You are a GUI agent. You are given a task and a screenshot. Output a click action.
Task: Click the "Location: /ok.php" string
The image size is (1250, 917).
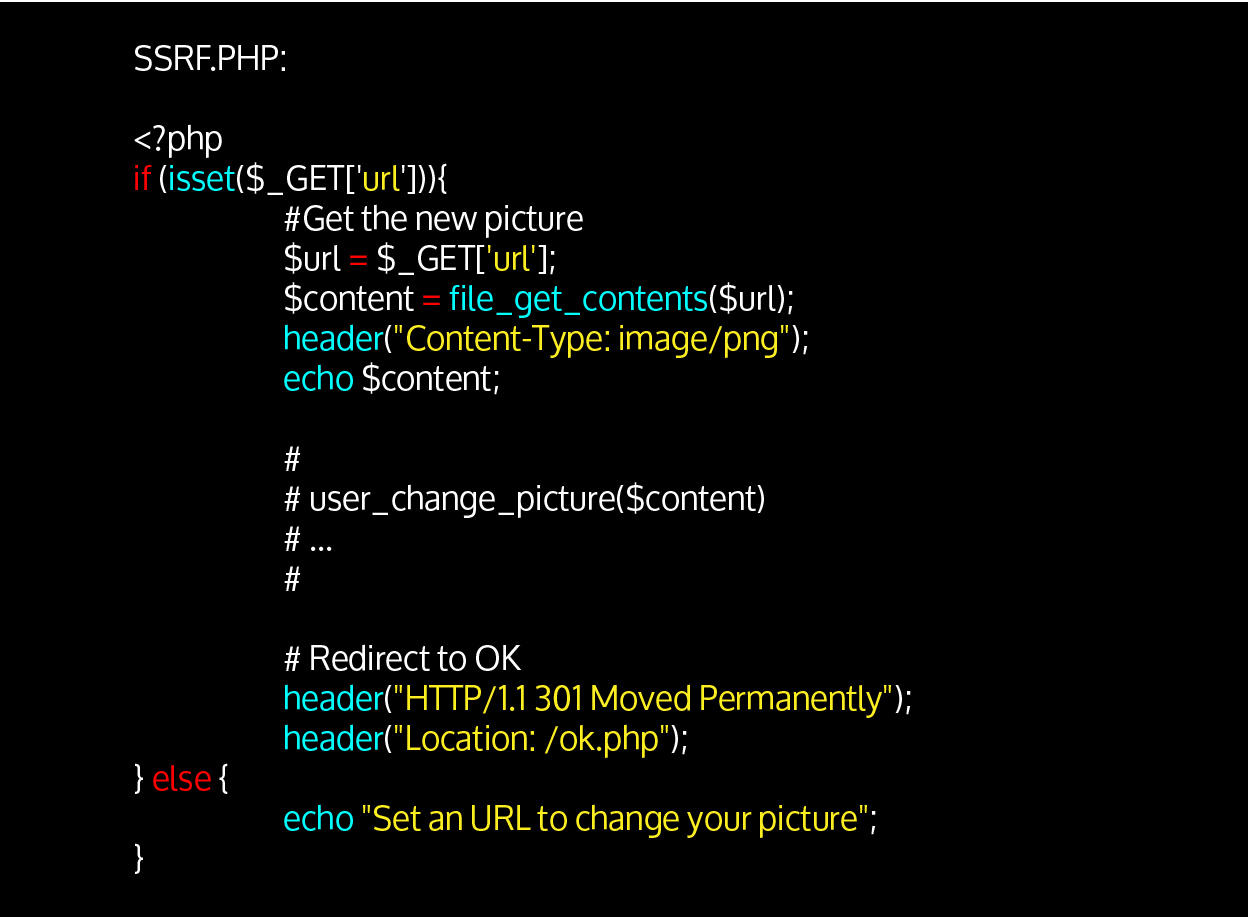(530, 738)
